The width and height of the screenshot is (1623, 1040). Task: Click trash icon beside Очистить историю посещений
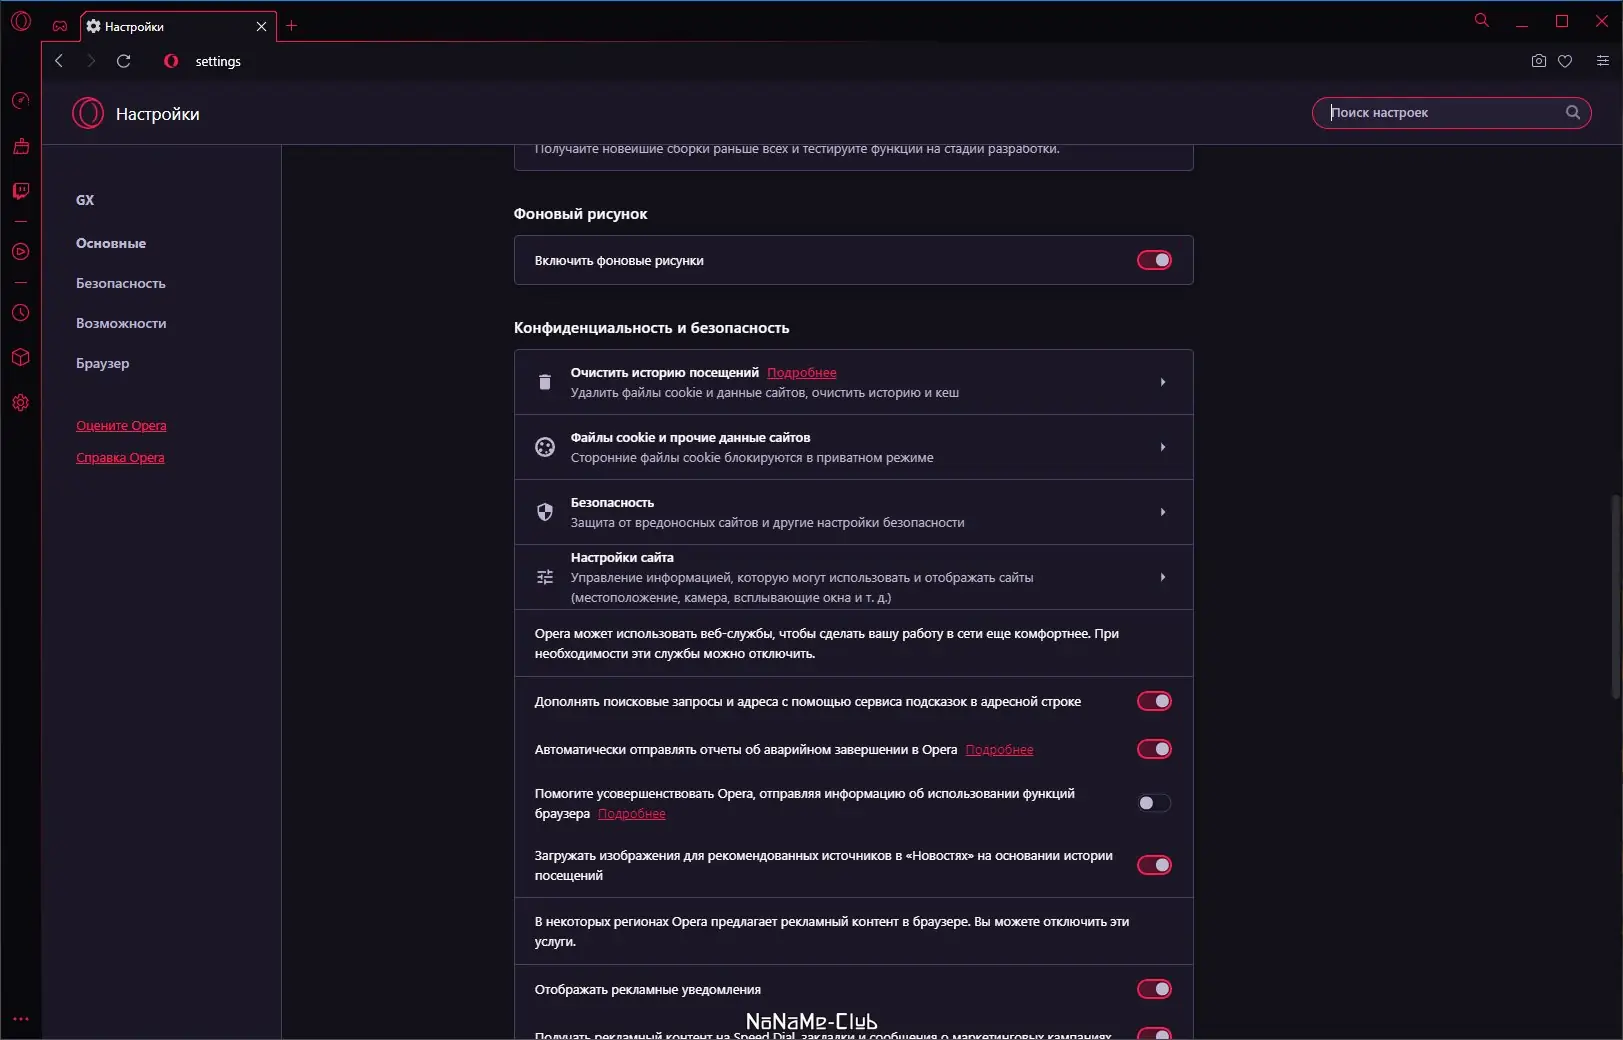click(x=545, y=382)
